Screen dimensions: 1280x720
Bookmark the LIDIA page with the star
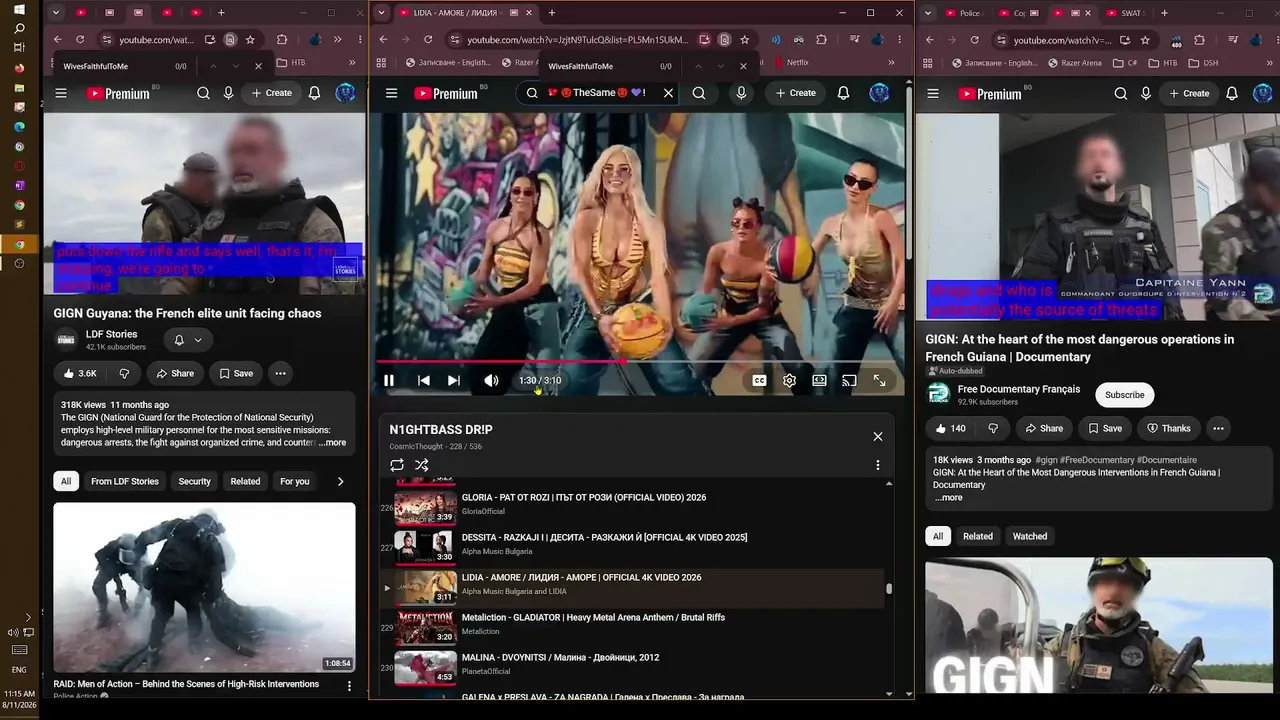[745, 40]
